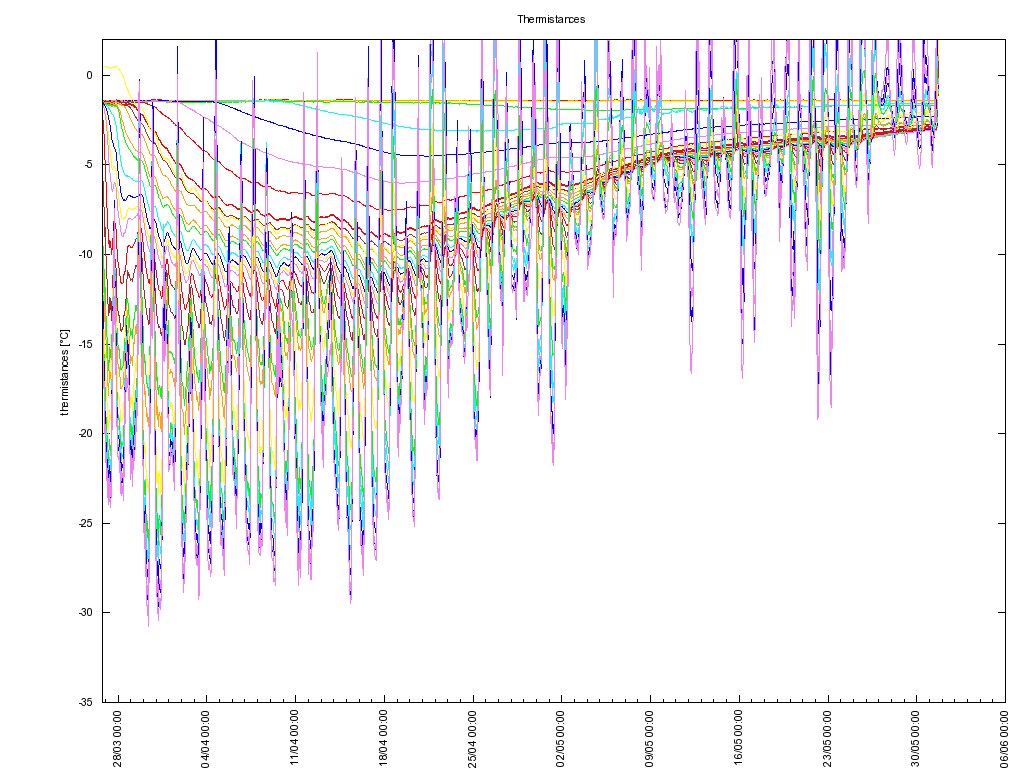Click the chart title 'Thermistarces'

[x=551, y=19]
